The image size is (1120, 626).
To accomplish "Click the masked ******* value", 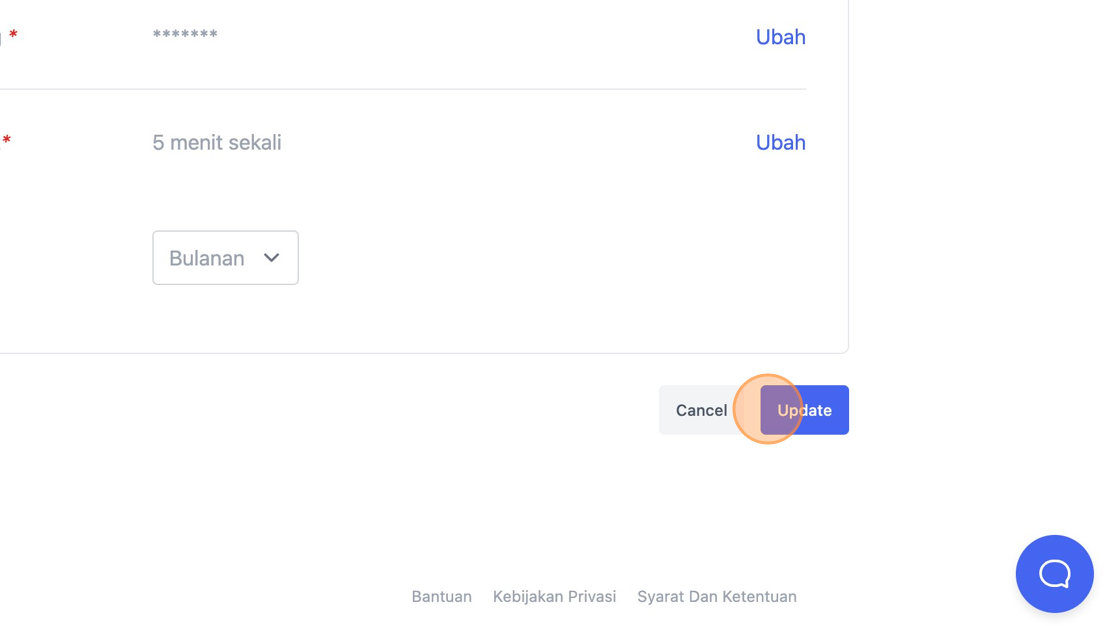I will [x=185, y=34].
